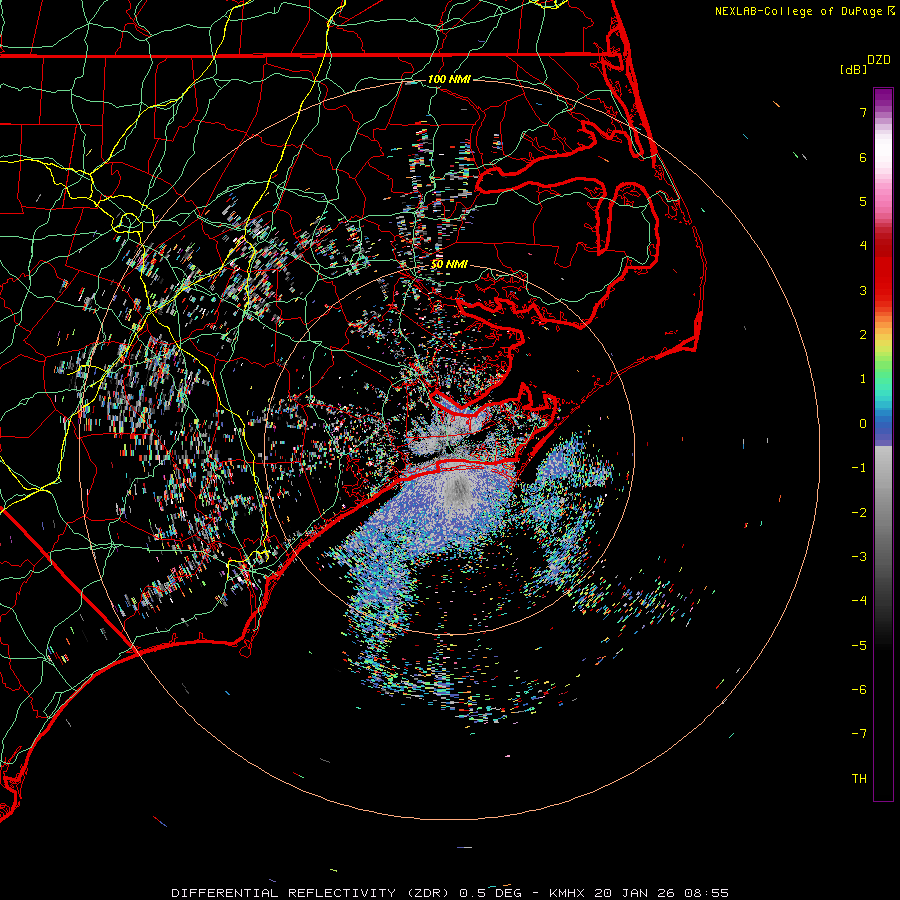Click the '0.5 DEG' elevation angle text
This screenshot has height=900, width=900.
(491, 893)
